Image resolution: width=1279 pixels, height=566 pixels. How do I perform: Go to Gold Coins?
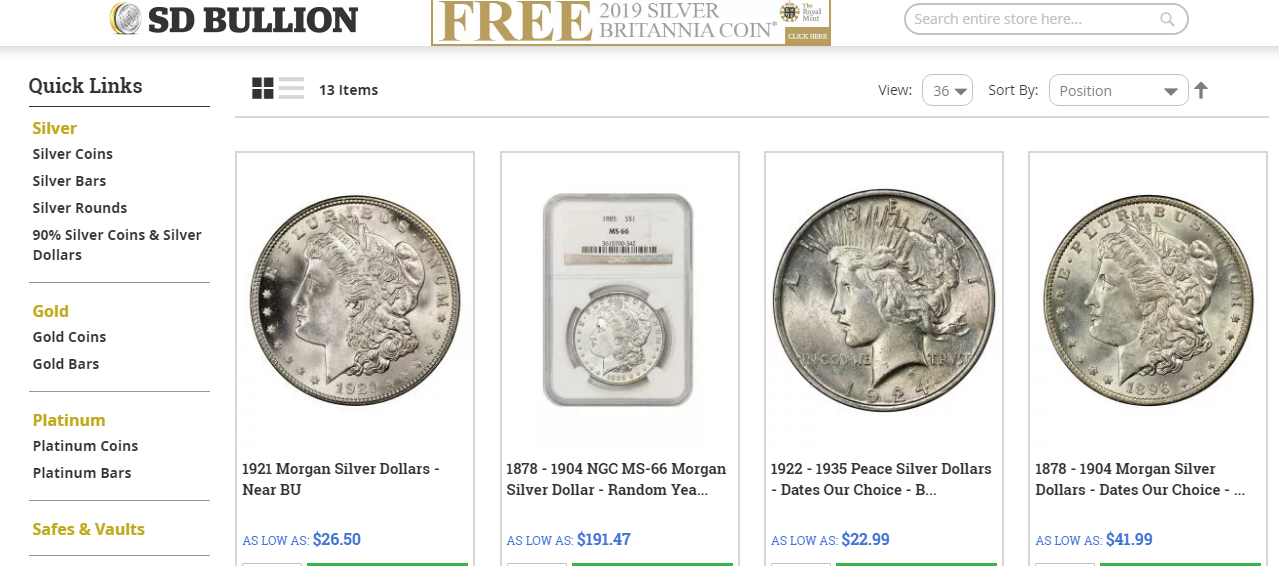click(69, 337)
